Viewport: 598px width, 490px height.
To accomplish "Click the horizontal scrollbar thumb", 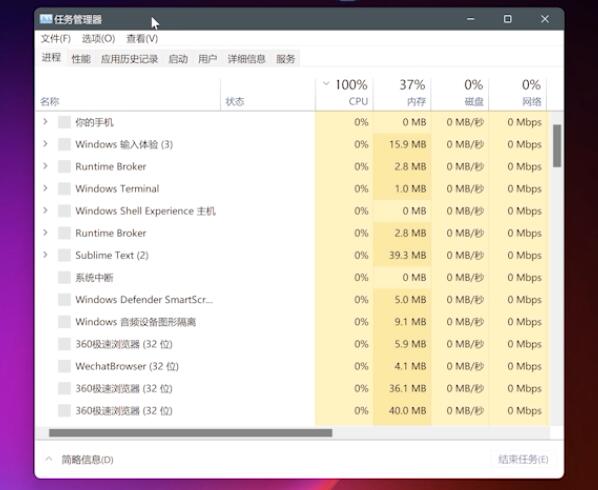I will tap(191, 433).
